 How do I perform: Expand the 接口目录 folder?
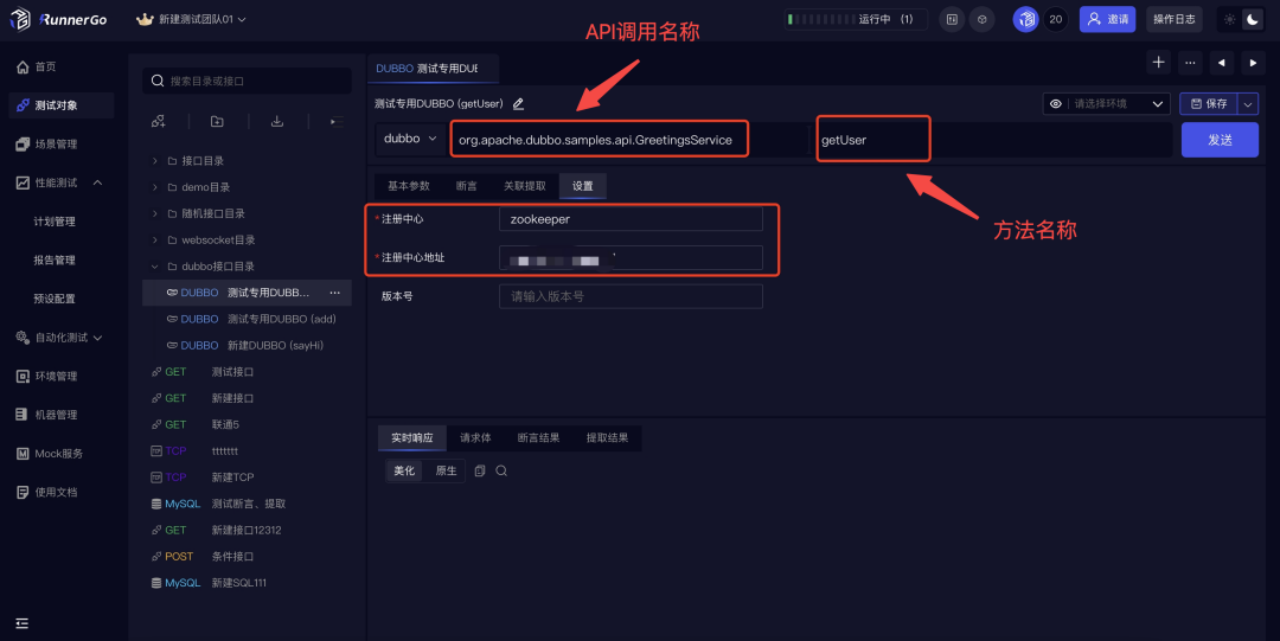click(155, 161)
